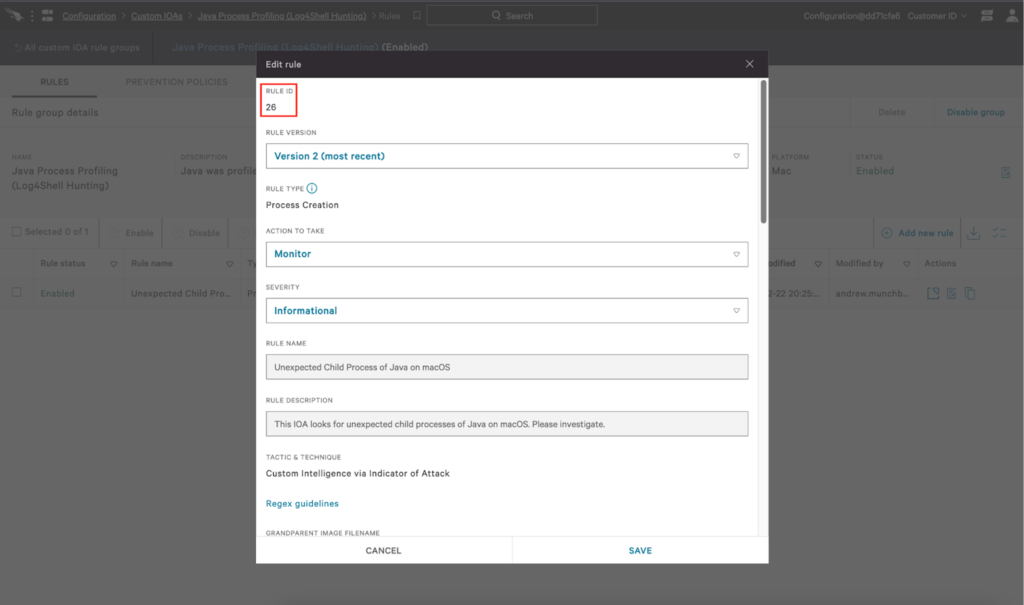This screenshot has width=1024, height=605.
Task: Open the Rule Version dropdown
Action: pyautogui.click(x=507, y=156)
